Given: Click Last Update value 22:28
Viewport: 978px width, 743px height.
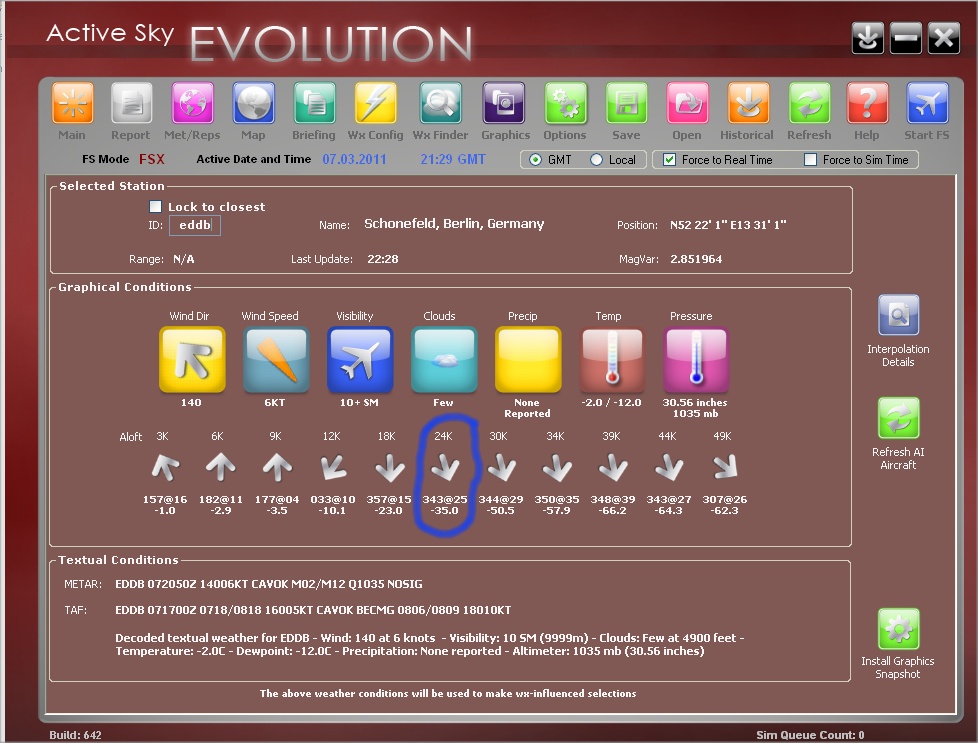Looking at the screenshot, I should (x=382, y=259).
